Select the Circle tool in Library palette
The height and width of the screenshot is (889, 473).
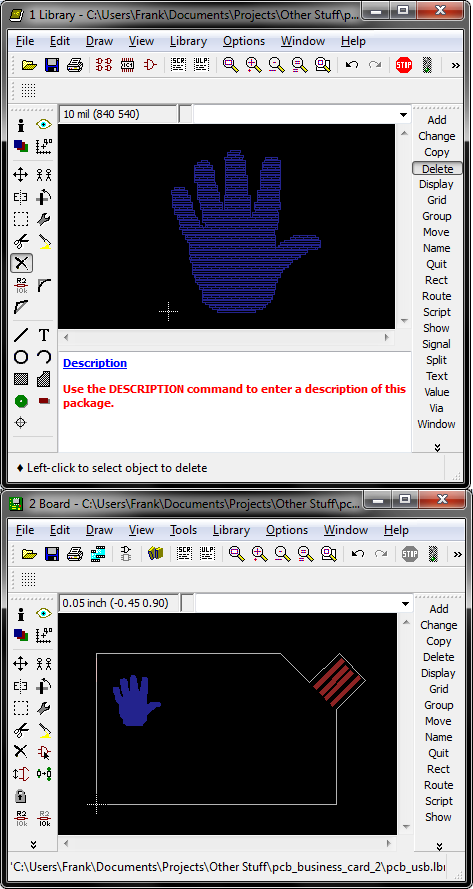click(21, 357)
